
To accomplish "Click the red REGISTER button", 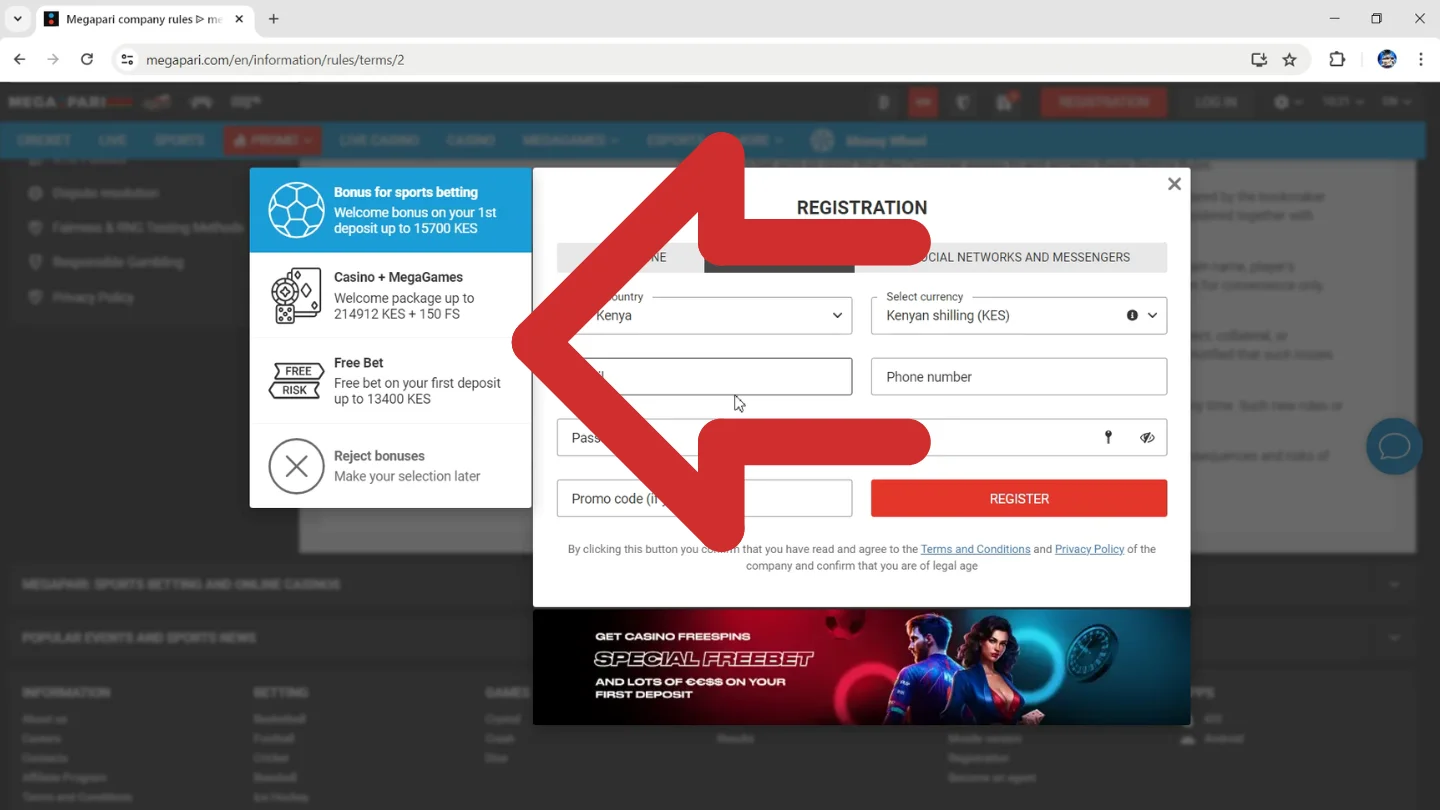I will click(1019, 498).
